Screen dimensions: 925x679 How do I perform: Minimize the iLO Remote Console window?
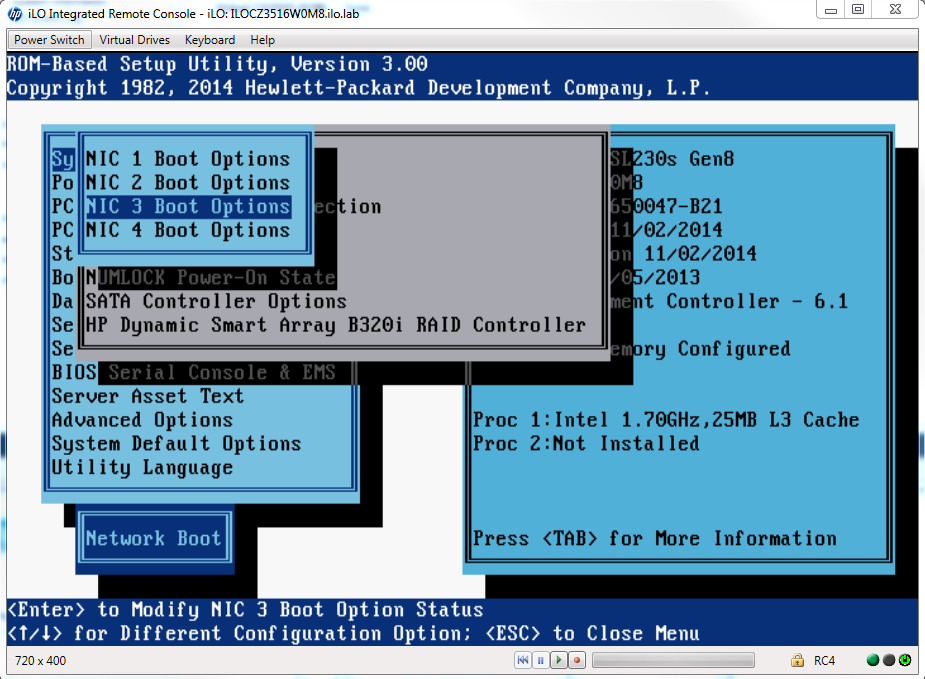831,10
